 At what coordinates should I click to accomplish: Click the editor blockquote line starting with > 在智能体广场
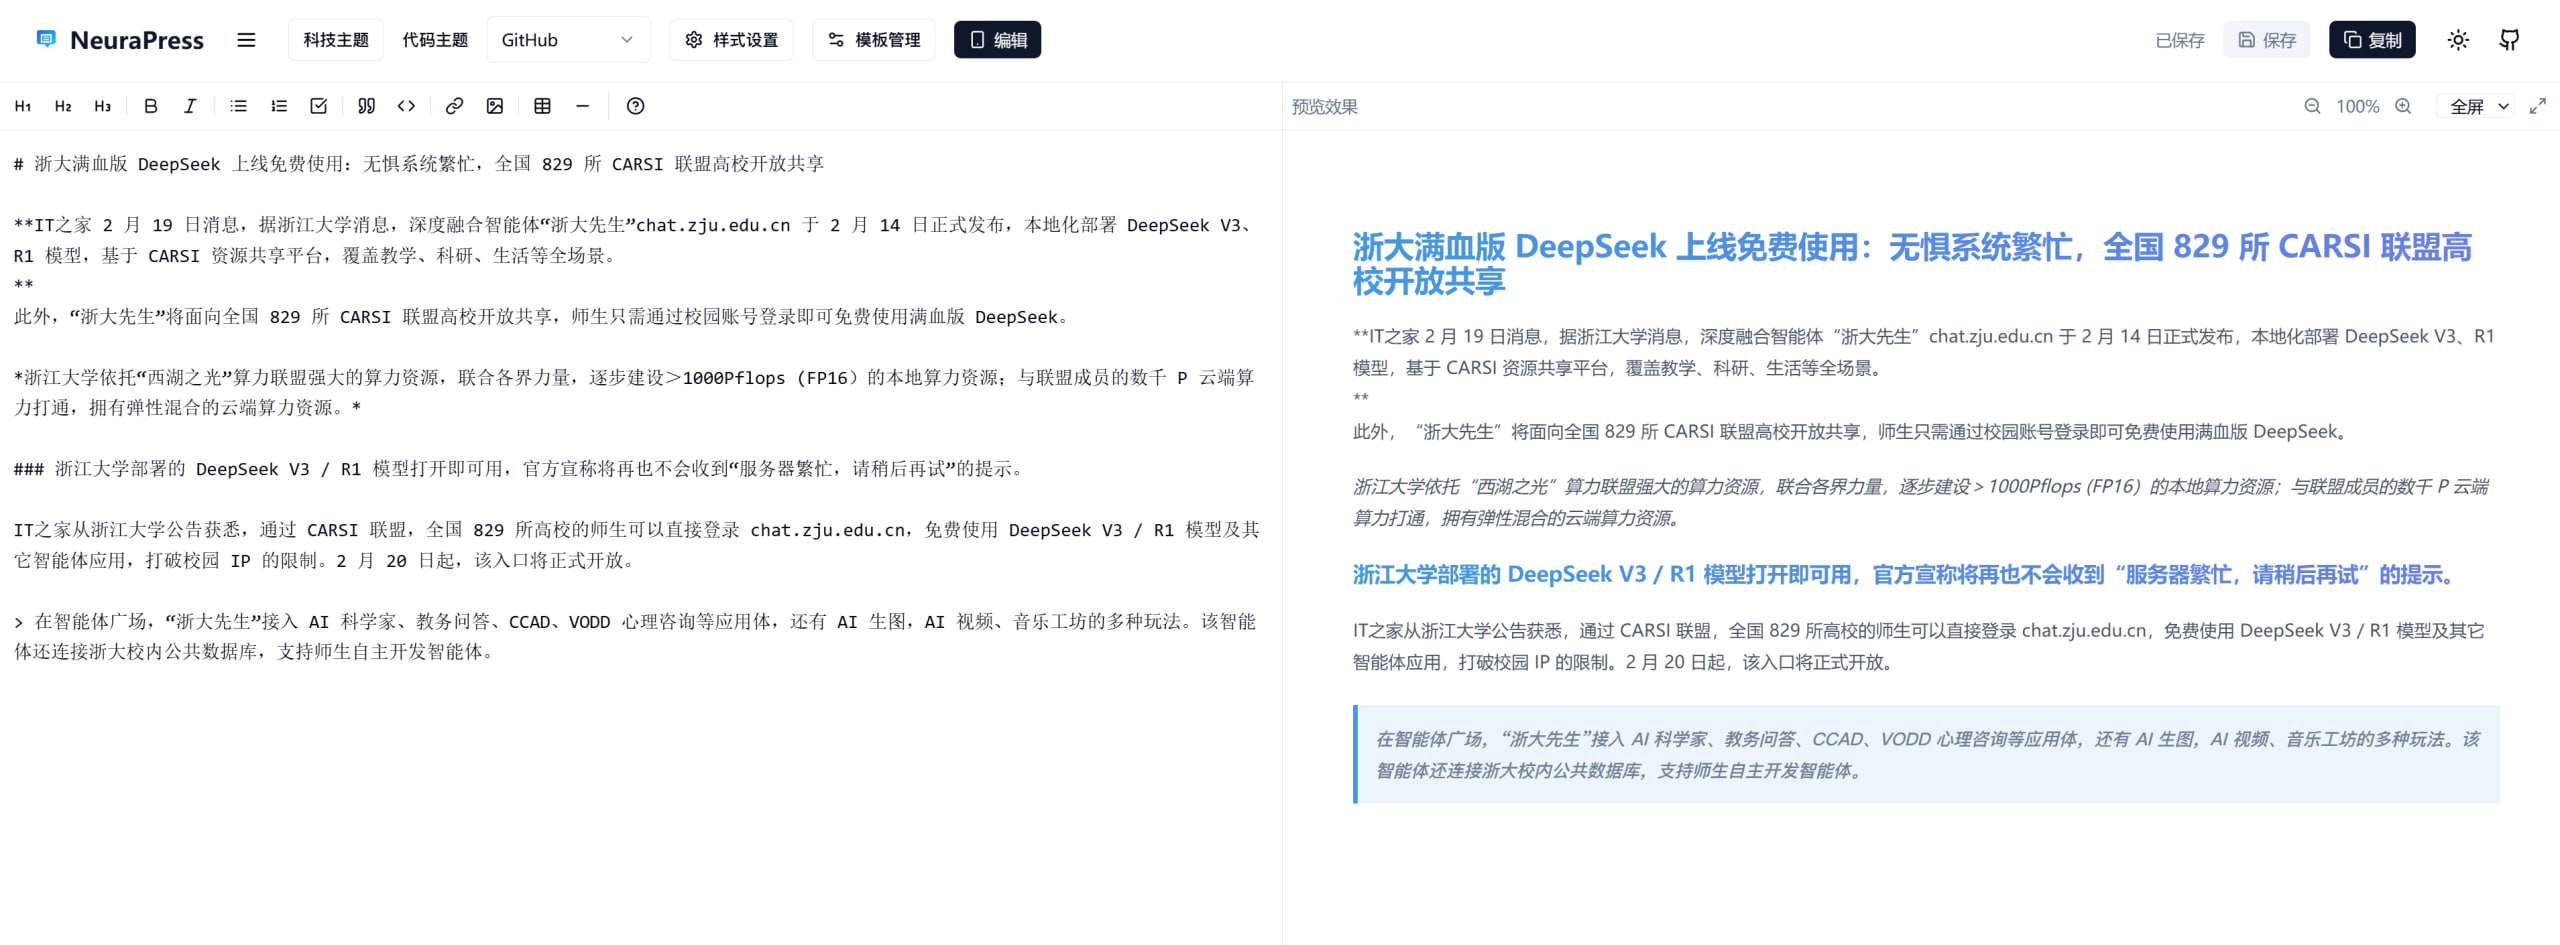635,636
